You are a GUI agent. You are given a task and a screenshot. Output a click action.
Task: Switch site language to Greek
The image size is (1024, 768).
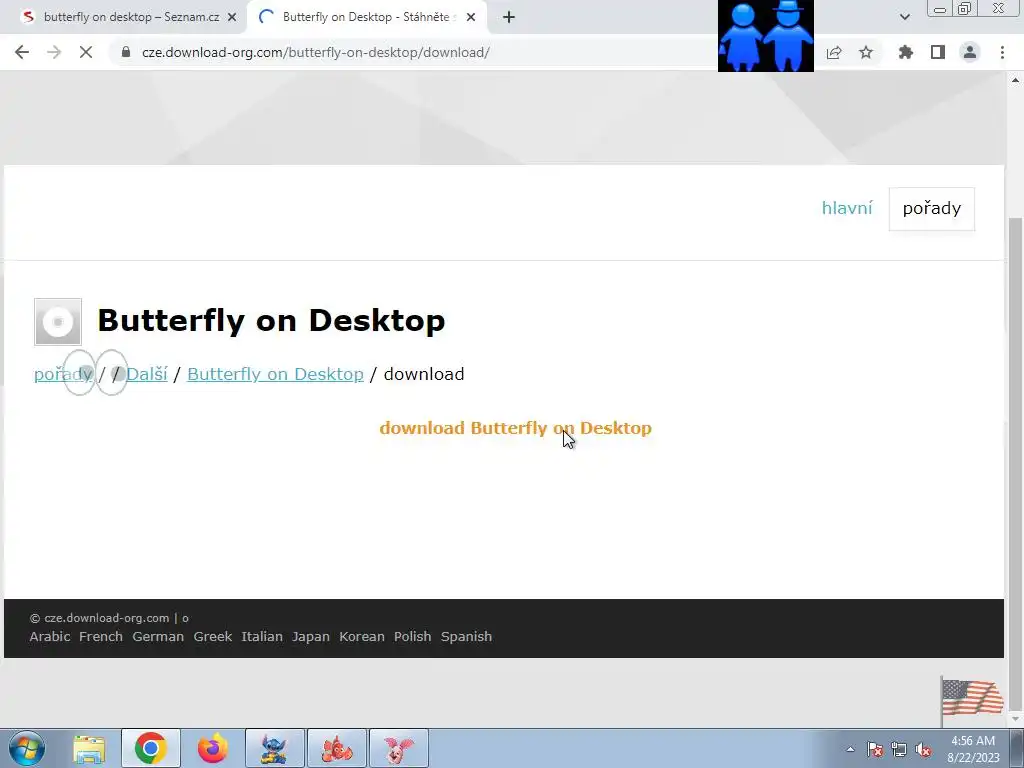click(x=213, y=637)
